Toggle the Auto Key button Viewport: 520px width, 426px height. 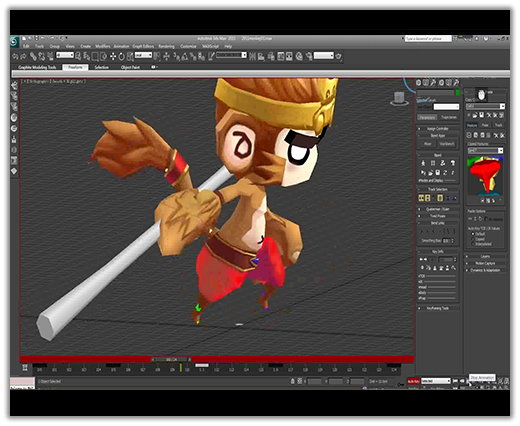pyautogui.click(x=413, y=381)
